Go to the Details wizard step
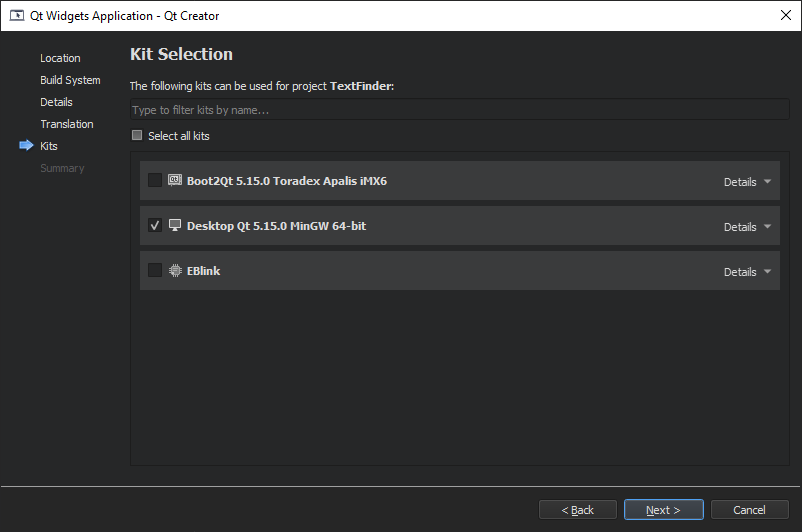 56,102
